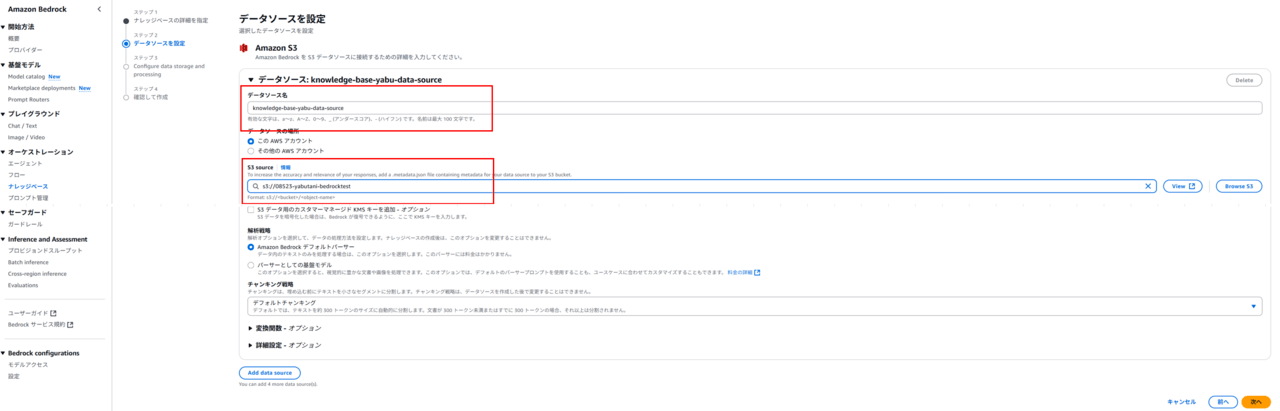1280x411 pixels.
Task: Open Batch inference in the sidebar
Action: [x=28, y=262]
